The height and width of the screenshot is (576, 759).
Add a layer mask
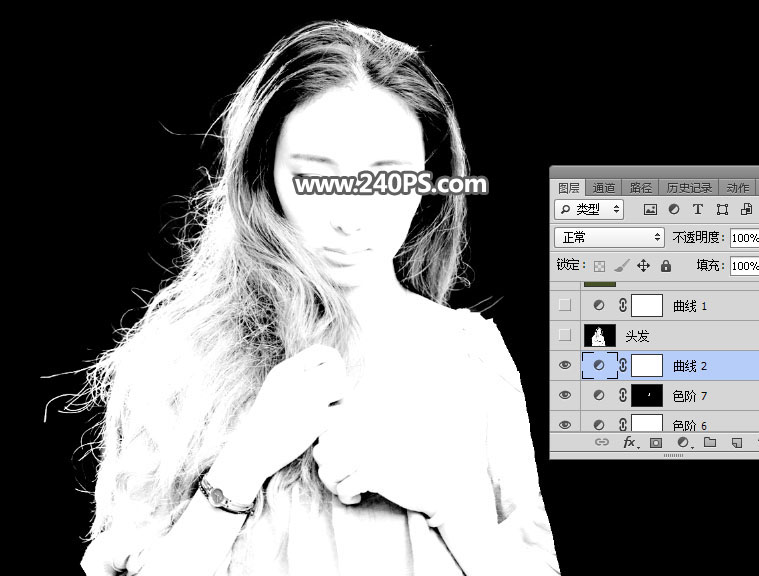656,442
